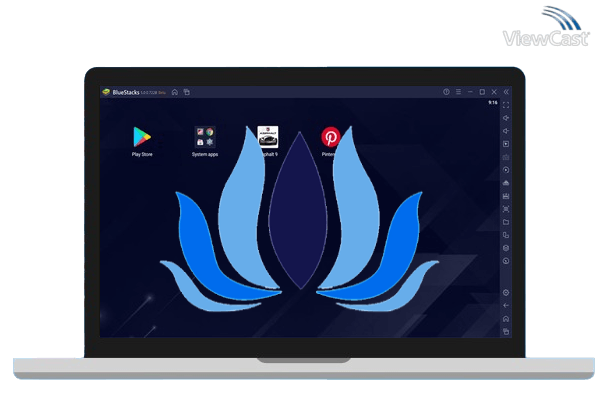The height and width of the screenshot is (414, 602).
Task: Click the rotate/multi-window sidebar icon
Action: 506,235
